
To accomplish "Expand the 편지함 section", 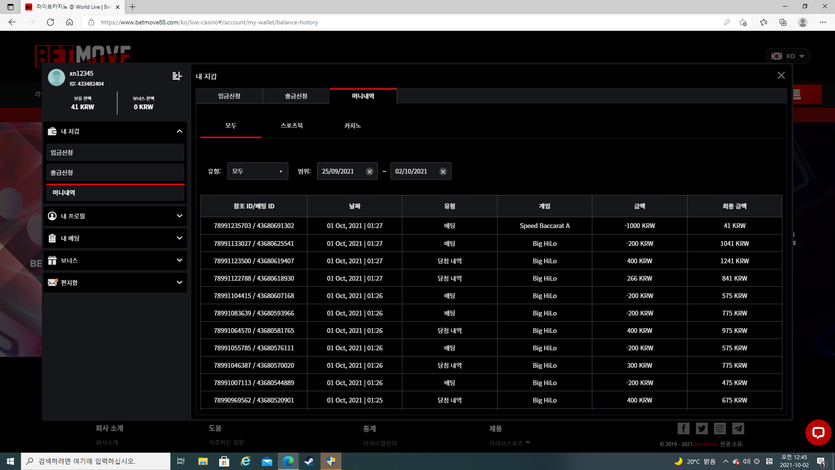I will (x=179, y=282).
